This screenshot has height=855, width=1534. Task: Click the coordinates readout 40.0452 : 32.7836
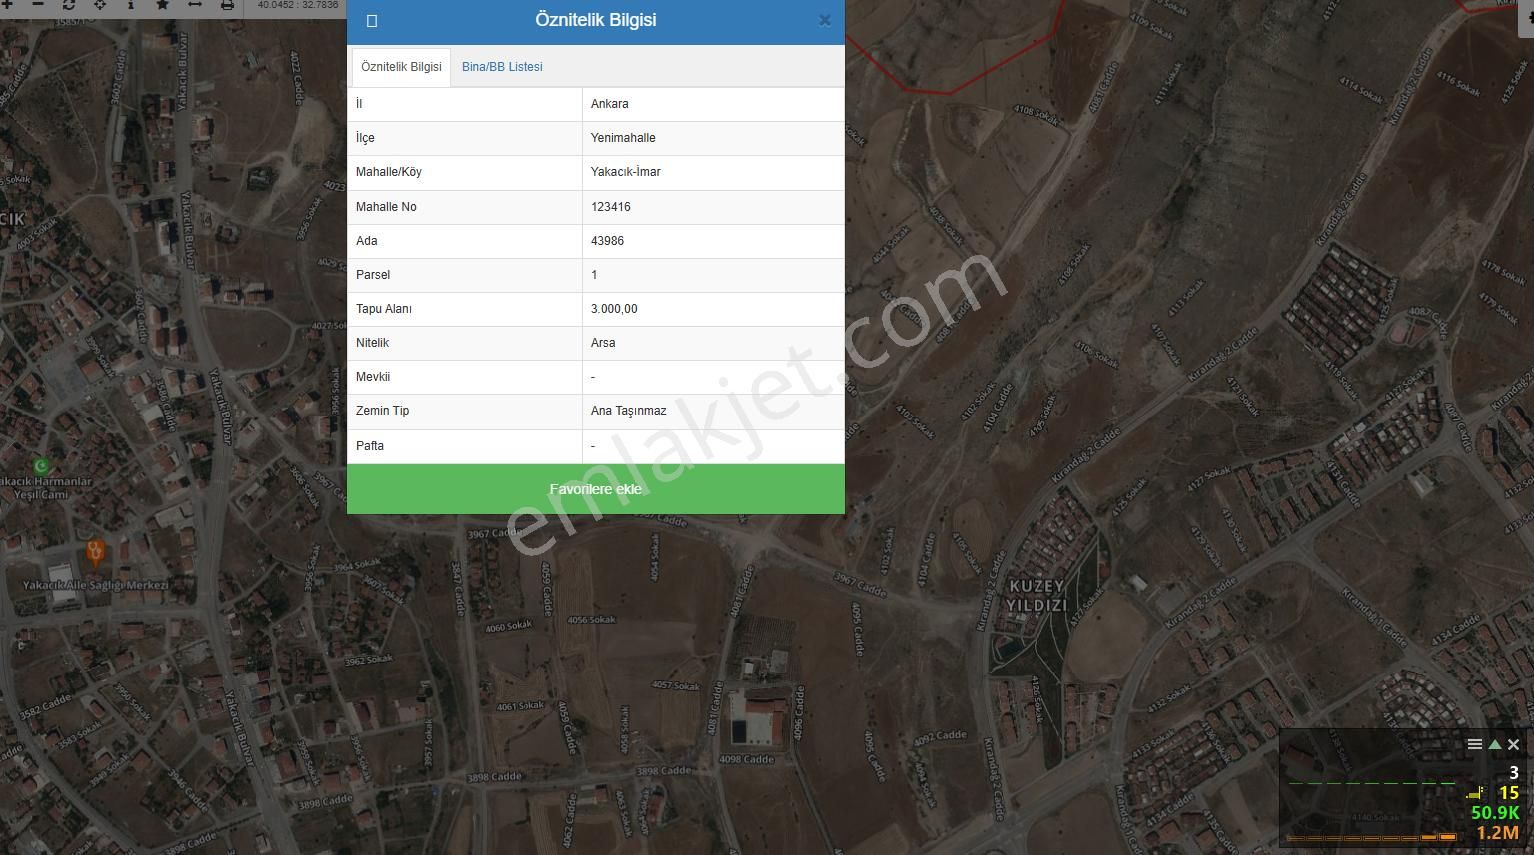click(x=298, y=5)
